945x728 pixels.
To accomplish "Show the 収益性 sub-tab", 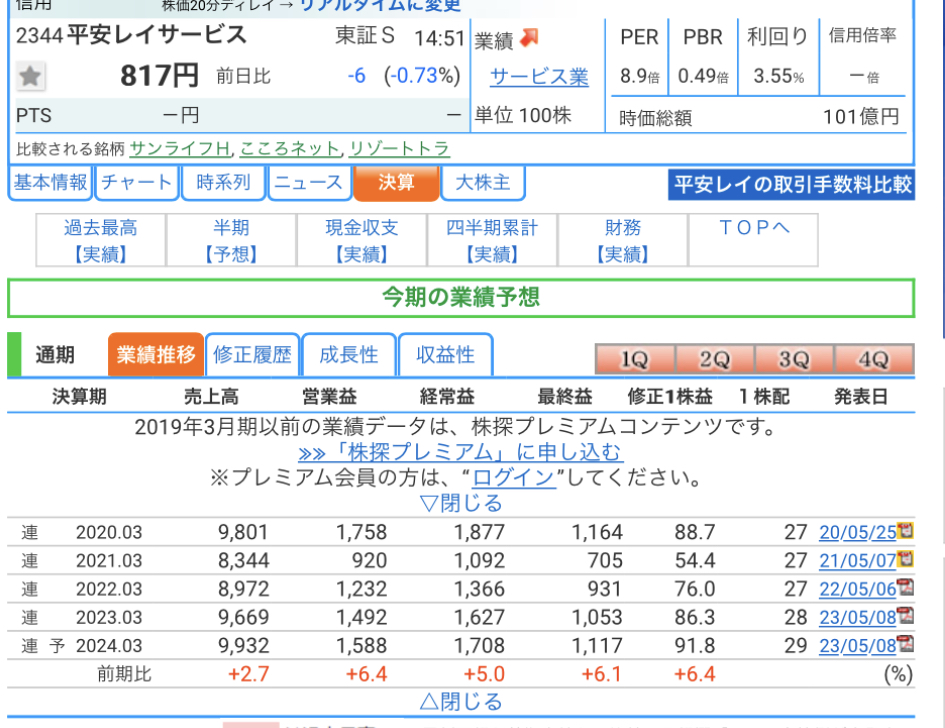I will 445,355.
